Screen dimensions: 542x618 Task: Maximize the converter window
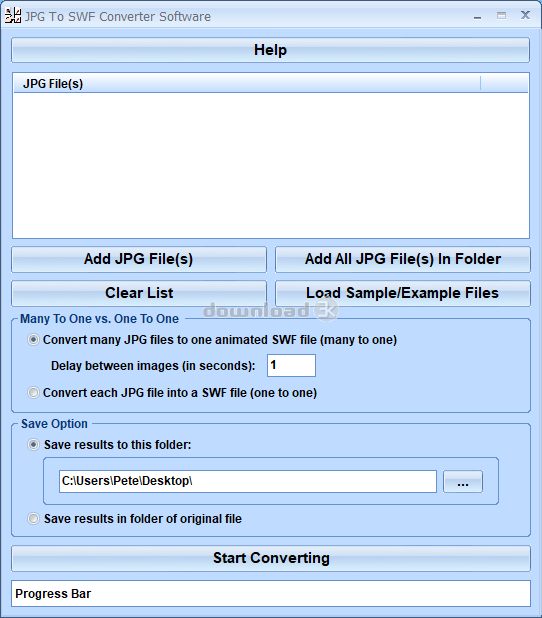point(501,16)
